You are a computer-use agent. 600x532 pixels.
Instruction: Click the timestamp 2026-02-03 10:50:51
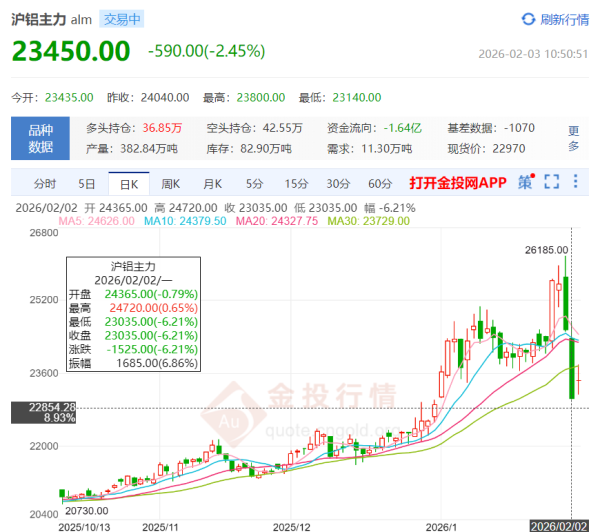[x=533, y=54]
